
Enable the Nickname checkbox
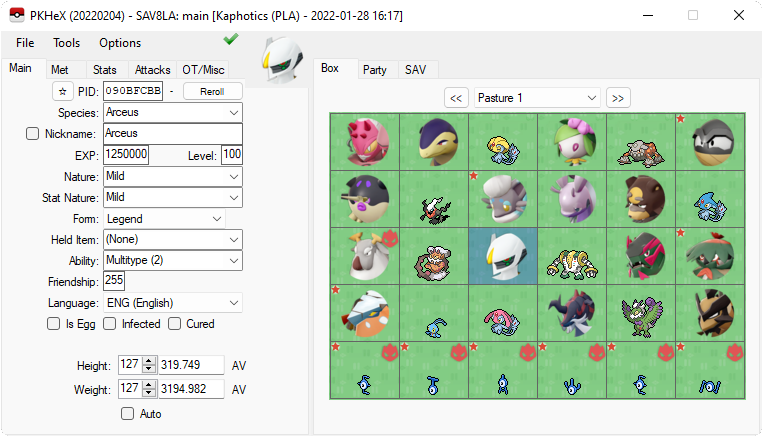[x=32, y=134]
